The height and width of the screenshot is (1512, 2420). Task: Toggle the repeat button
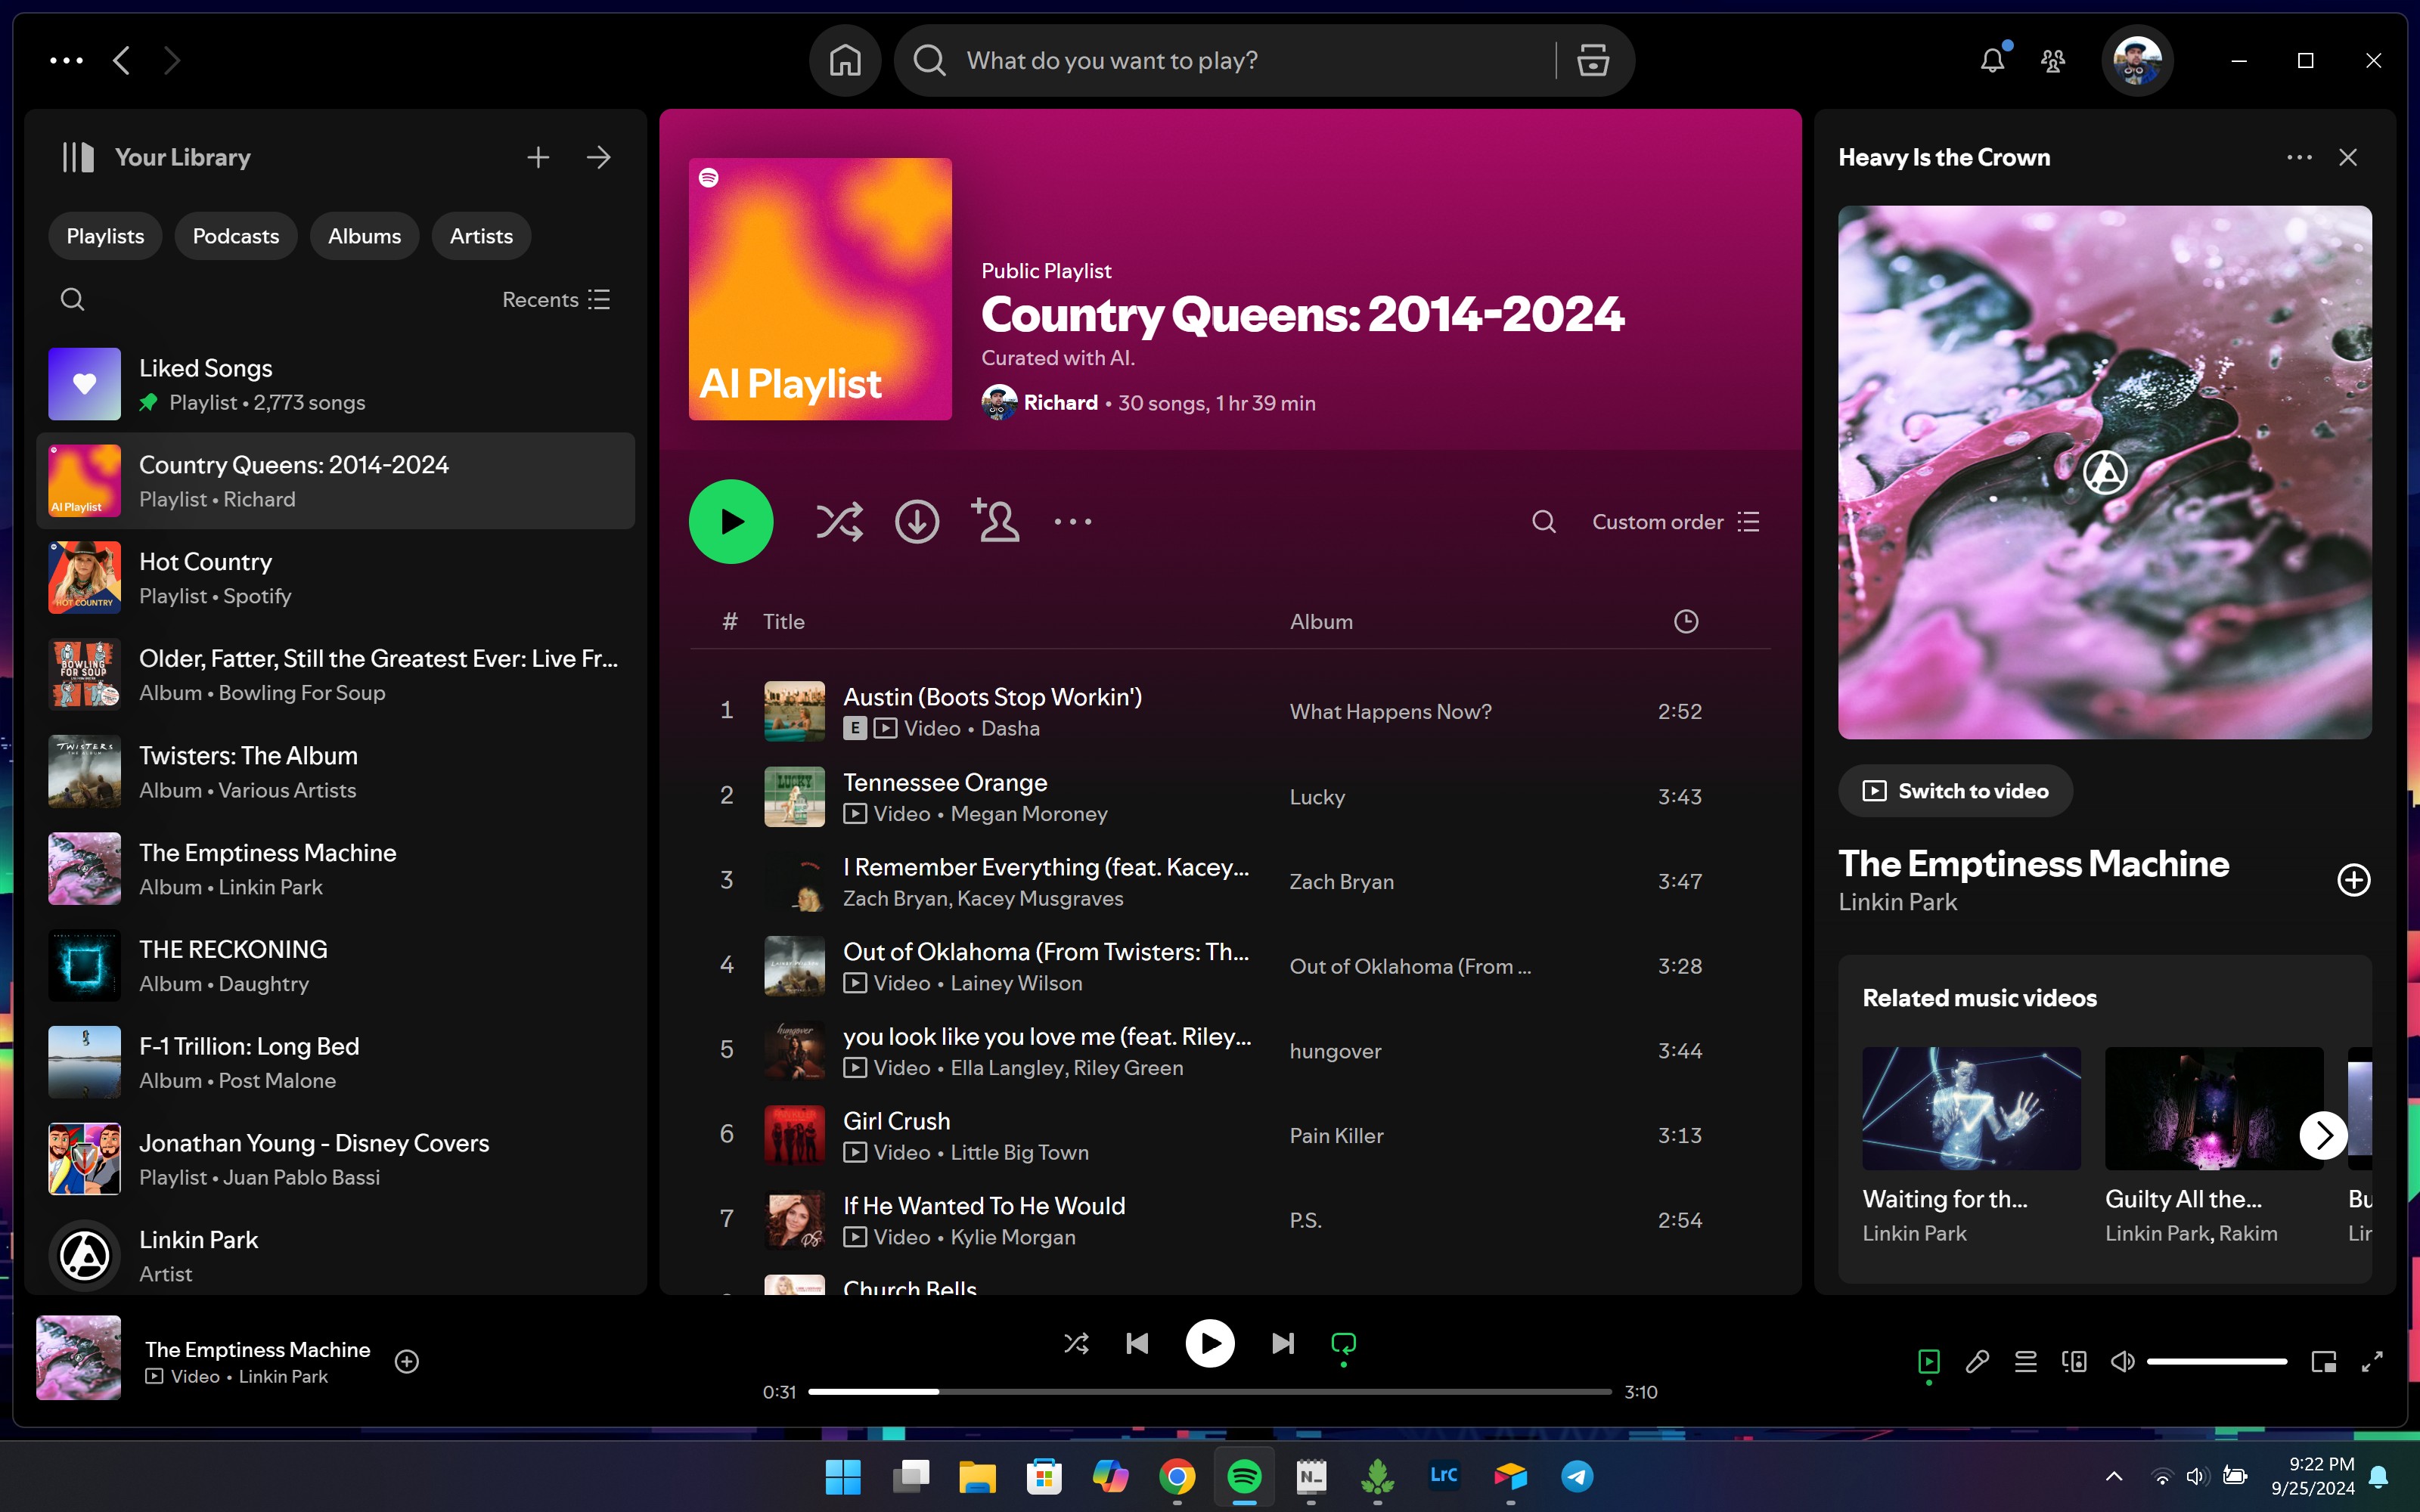1343,1343
